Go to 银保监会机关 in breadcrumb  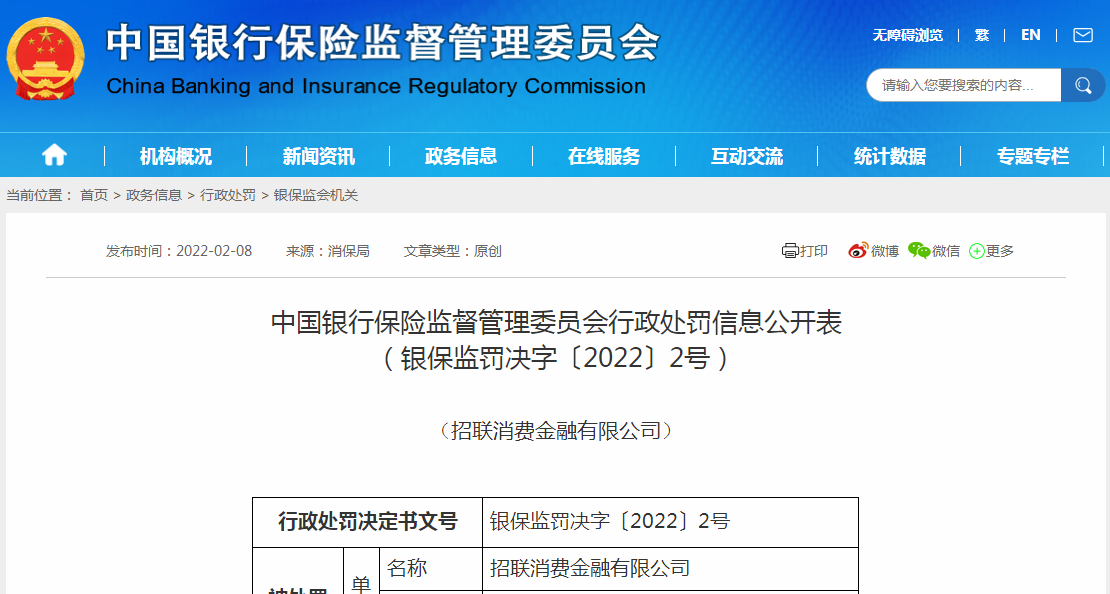(x=316, y=195)
